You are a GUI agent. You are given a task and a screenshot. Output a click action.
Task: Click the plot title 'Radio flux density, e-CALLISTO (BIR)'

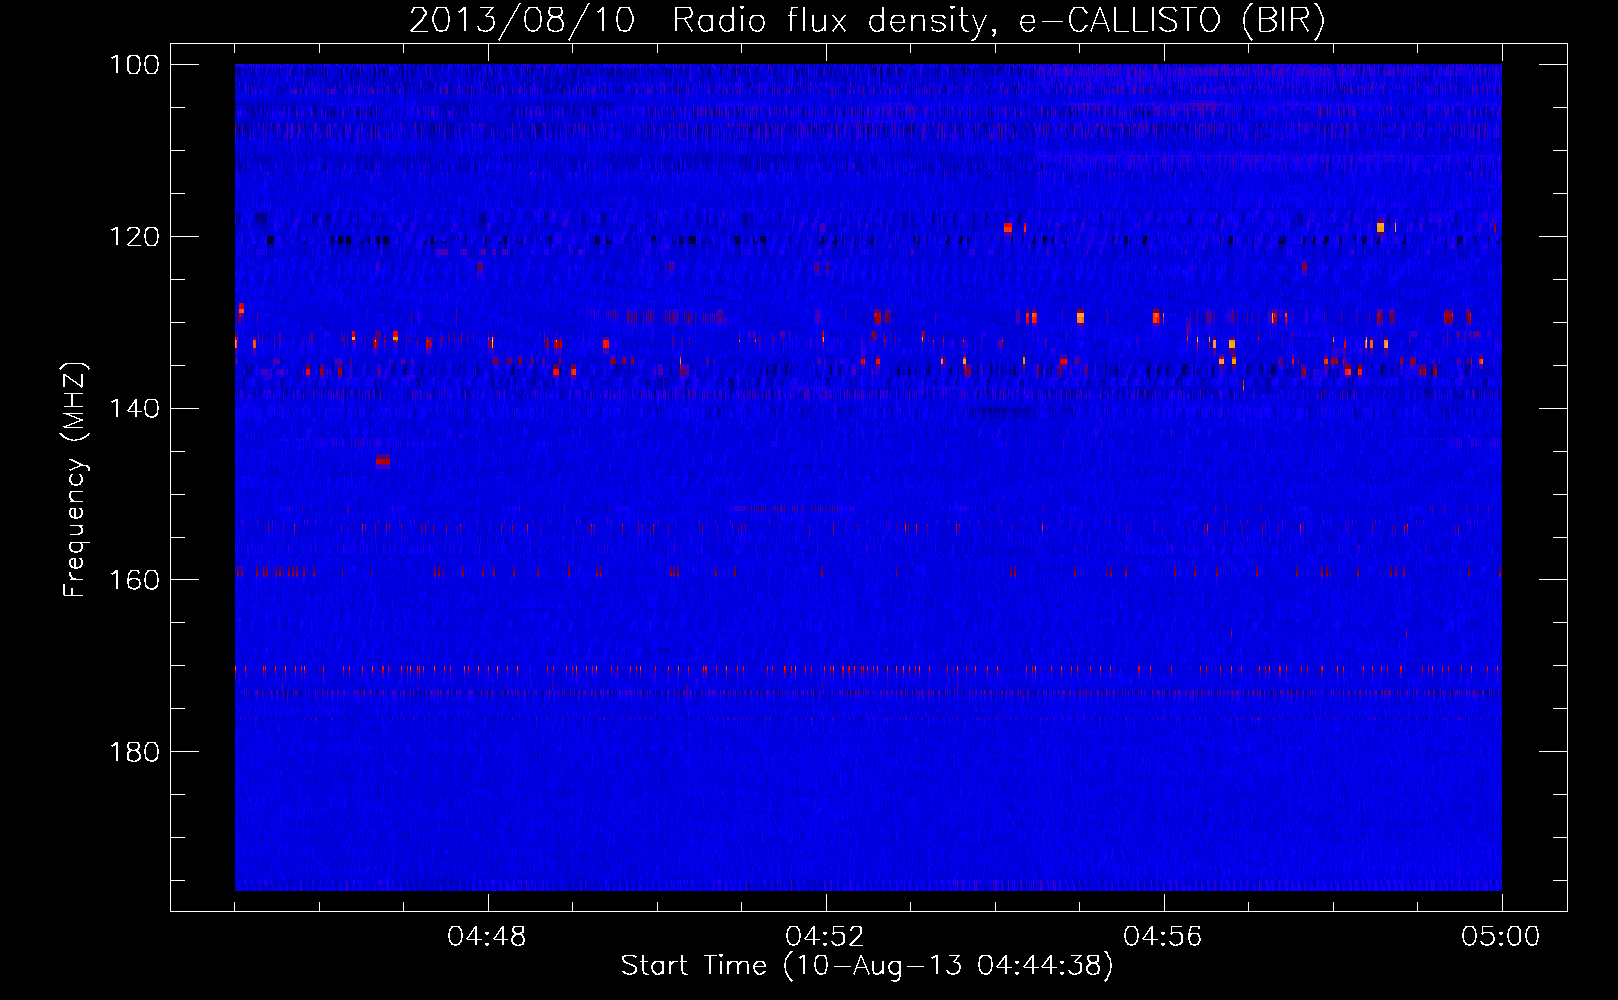pos(998,21)
